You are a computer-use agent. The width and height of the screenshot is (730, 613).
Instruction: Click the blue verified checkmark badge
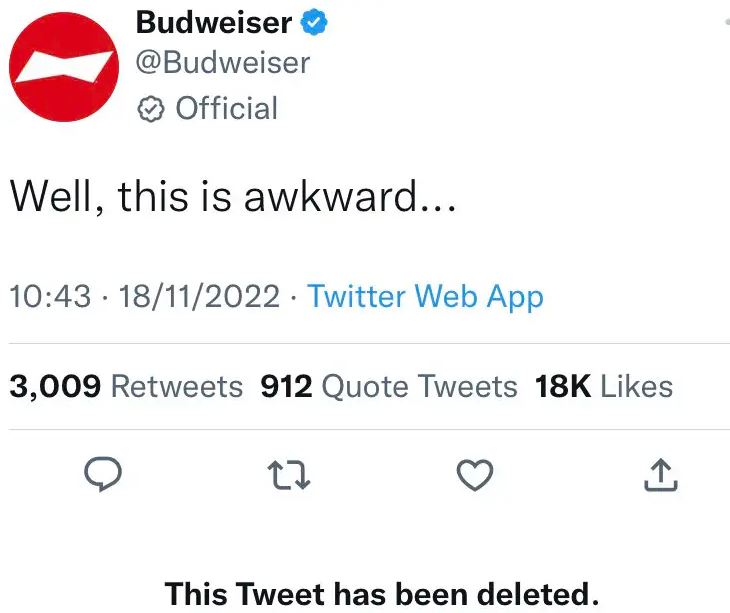[x=314, y=21]
